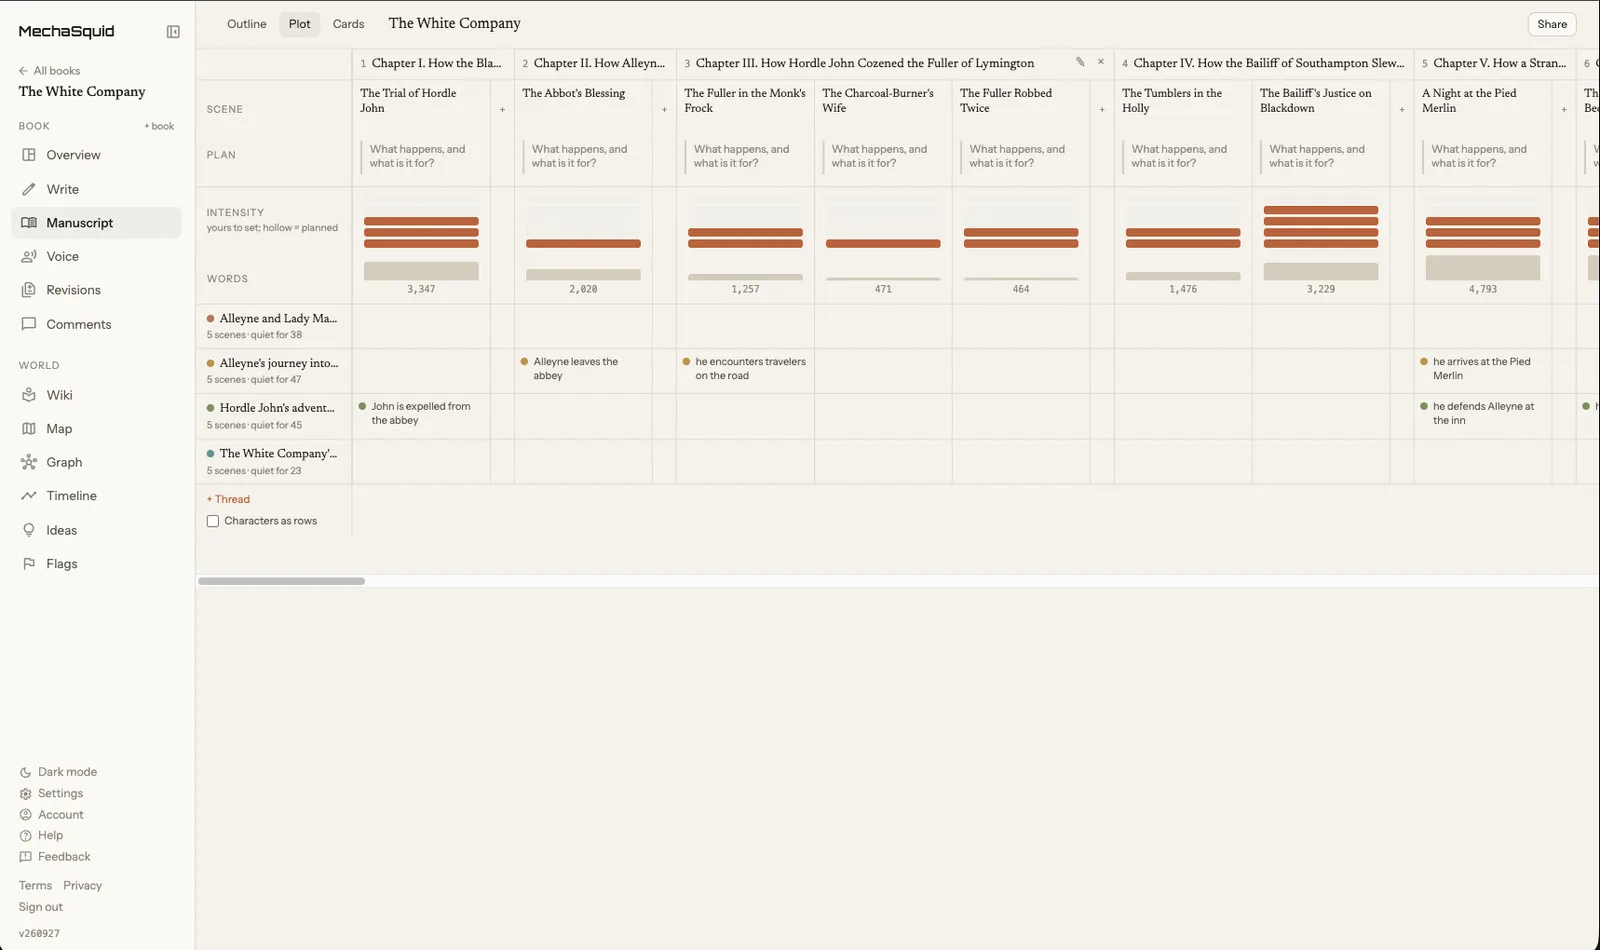Switch to the Cards tab
The width and height of the screenshot is (1600, 950).
pos(348,24)
